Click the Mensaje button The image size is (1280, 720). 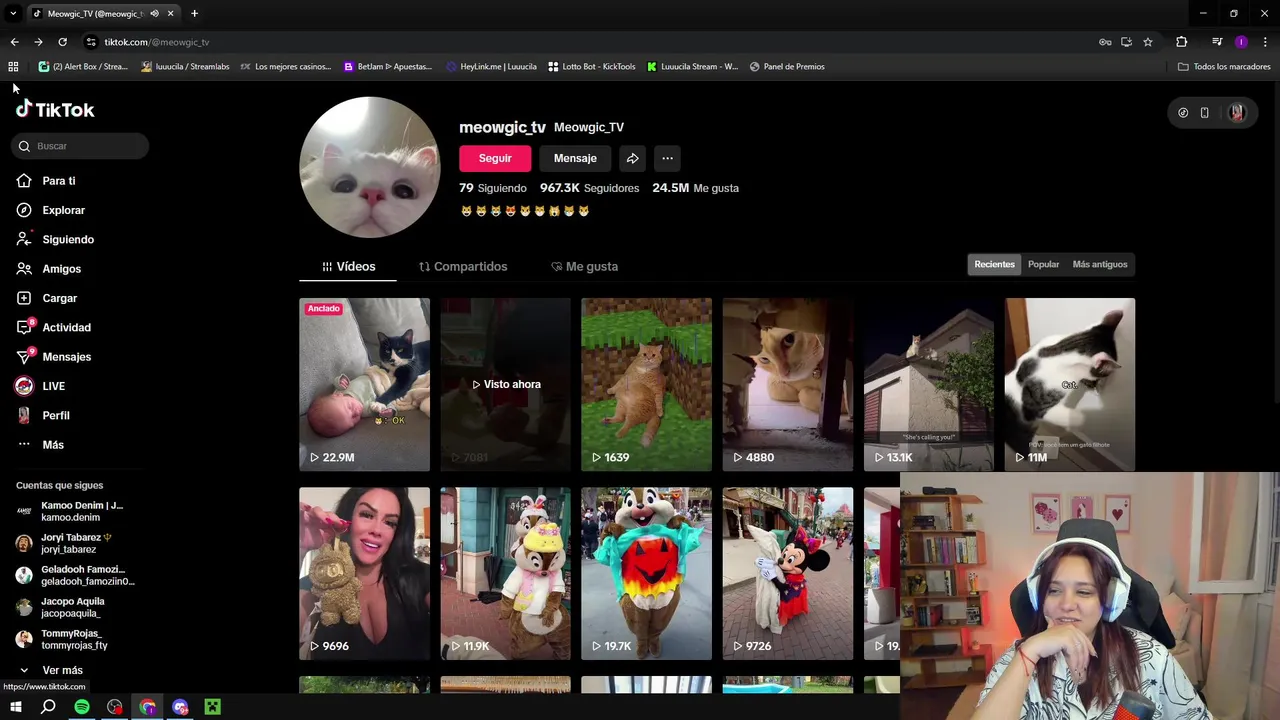[x=575, y=158]
